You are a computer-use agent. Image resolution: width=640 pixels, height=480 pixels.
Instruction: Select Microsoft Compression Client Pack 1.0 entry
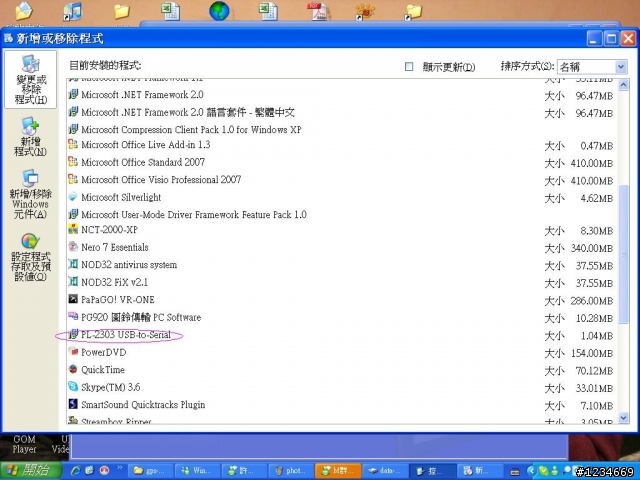[191, 130]
